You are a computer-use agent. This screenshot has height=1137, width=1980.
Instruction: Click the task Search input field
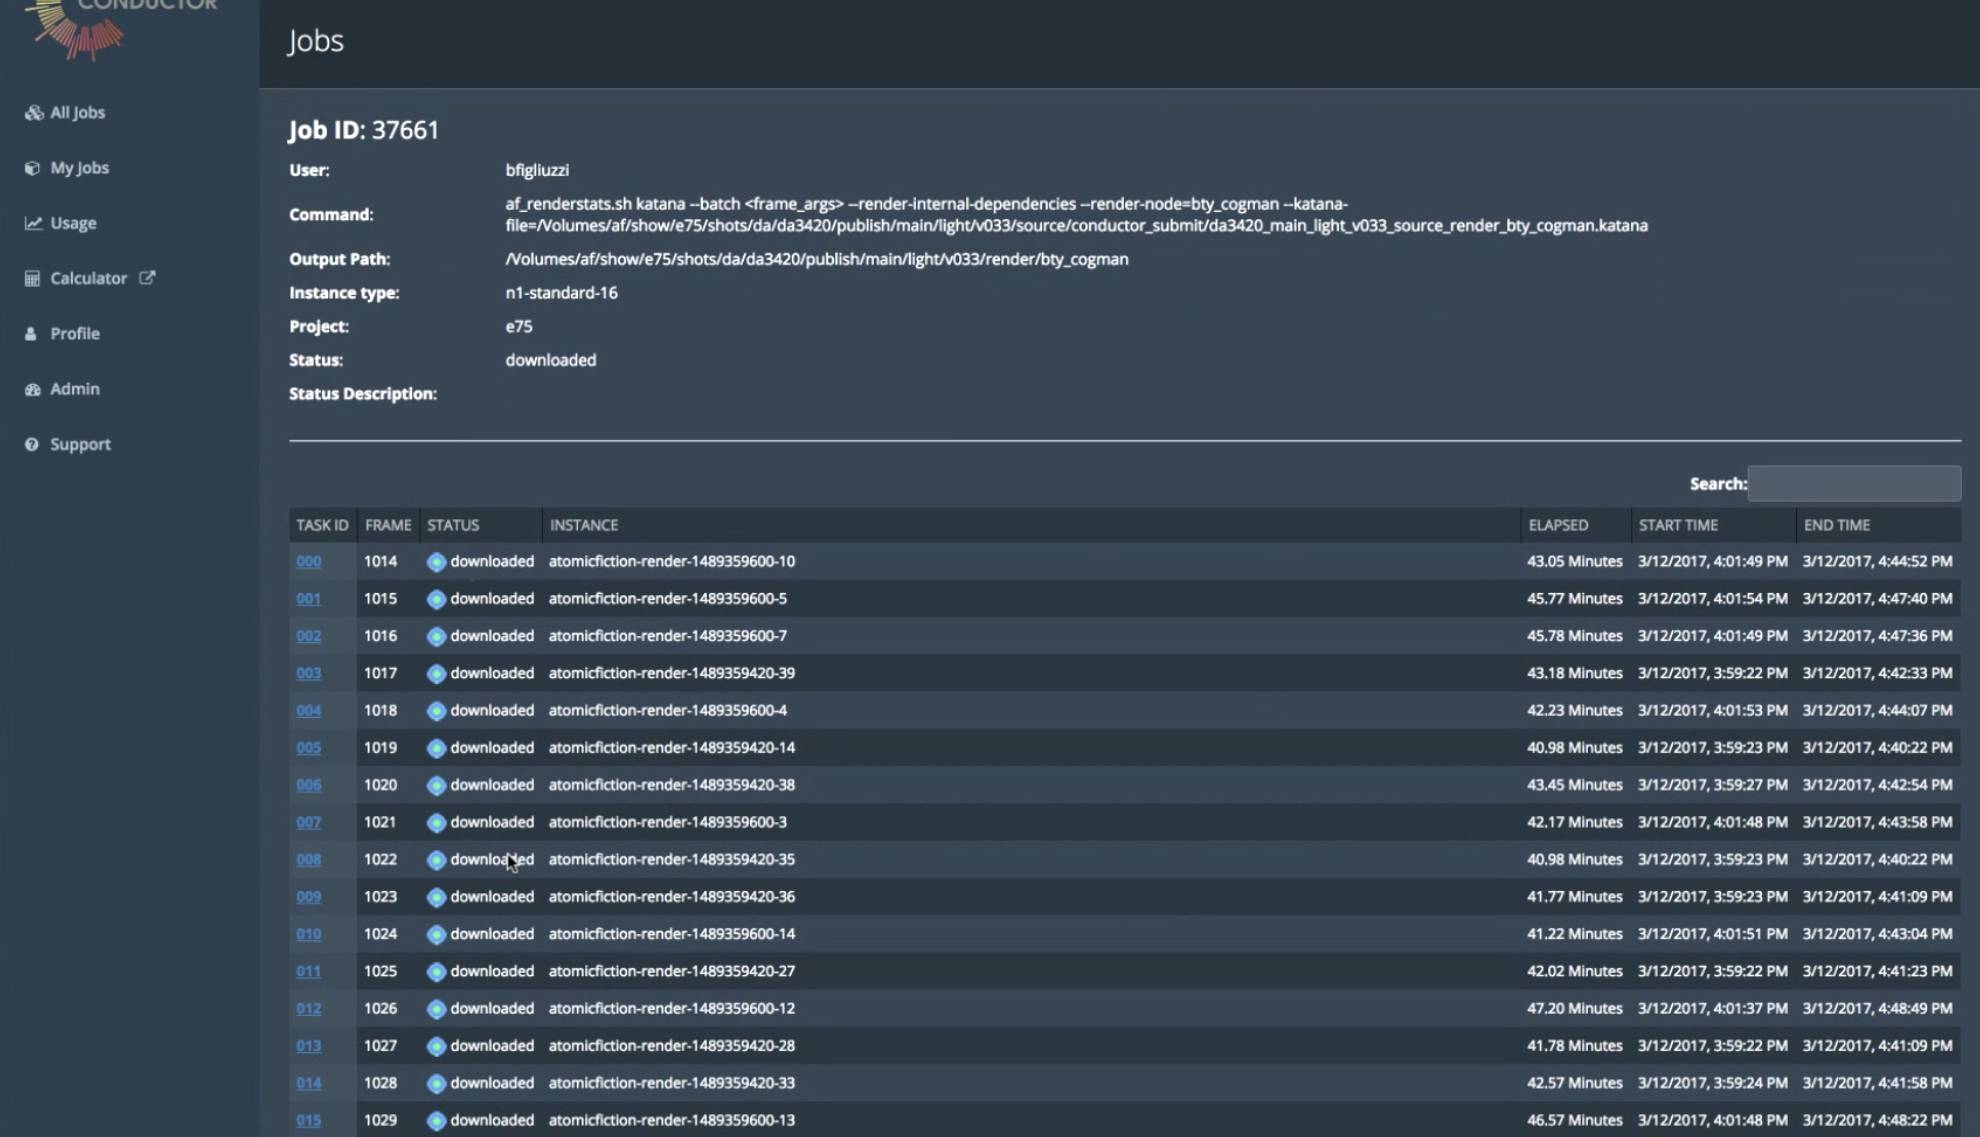[x=1854, y=484]
